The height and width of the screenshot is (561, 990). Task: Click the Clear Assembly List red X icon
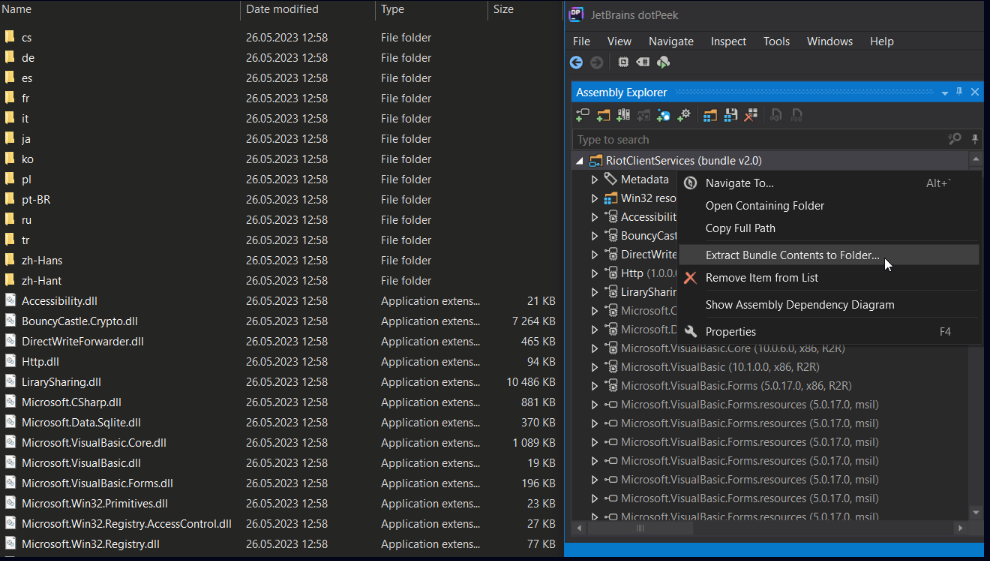(x=751, y=115)
